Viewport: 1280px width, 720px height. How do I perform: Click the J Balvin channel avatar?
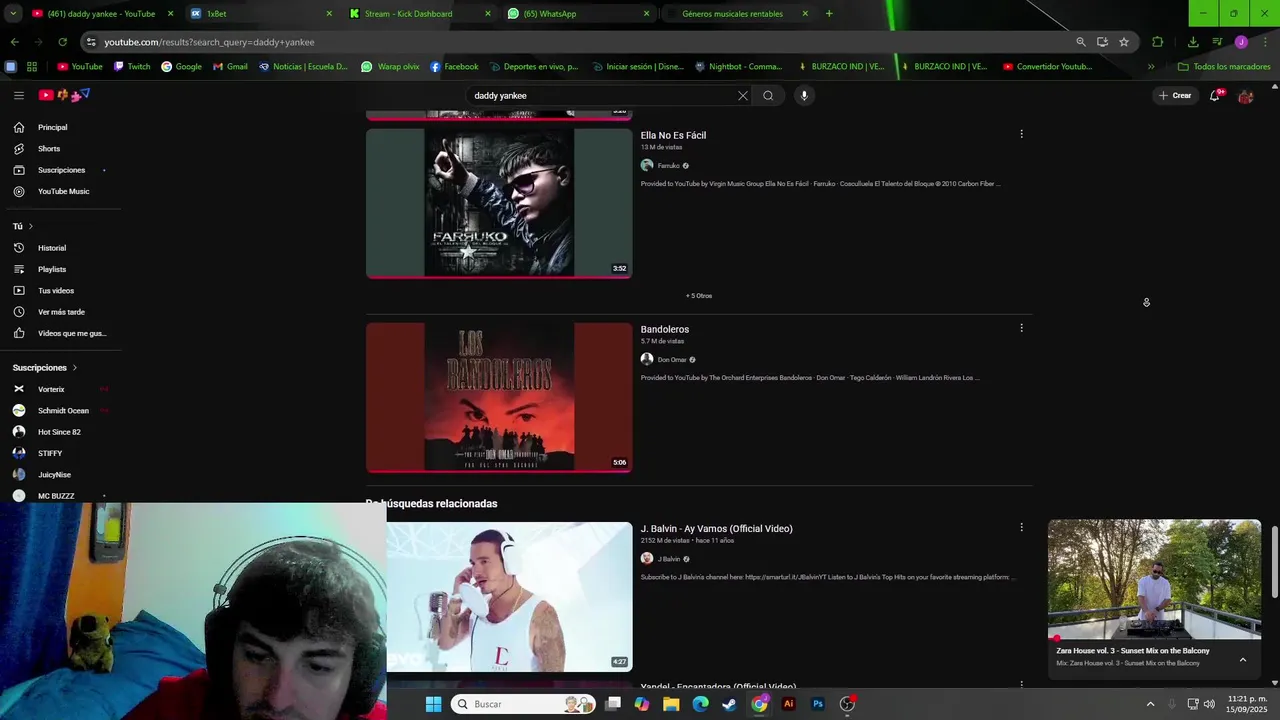point(647,559)
